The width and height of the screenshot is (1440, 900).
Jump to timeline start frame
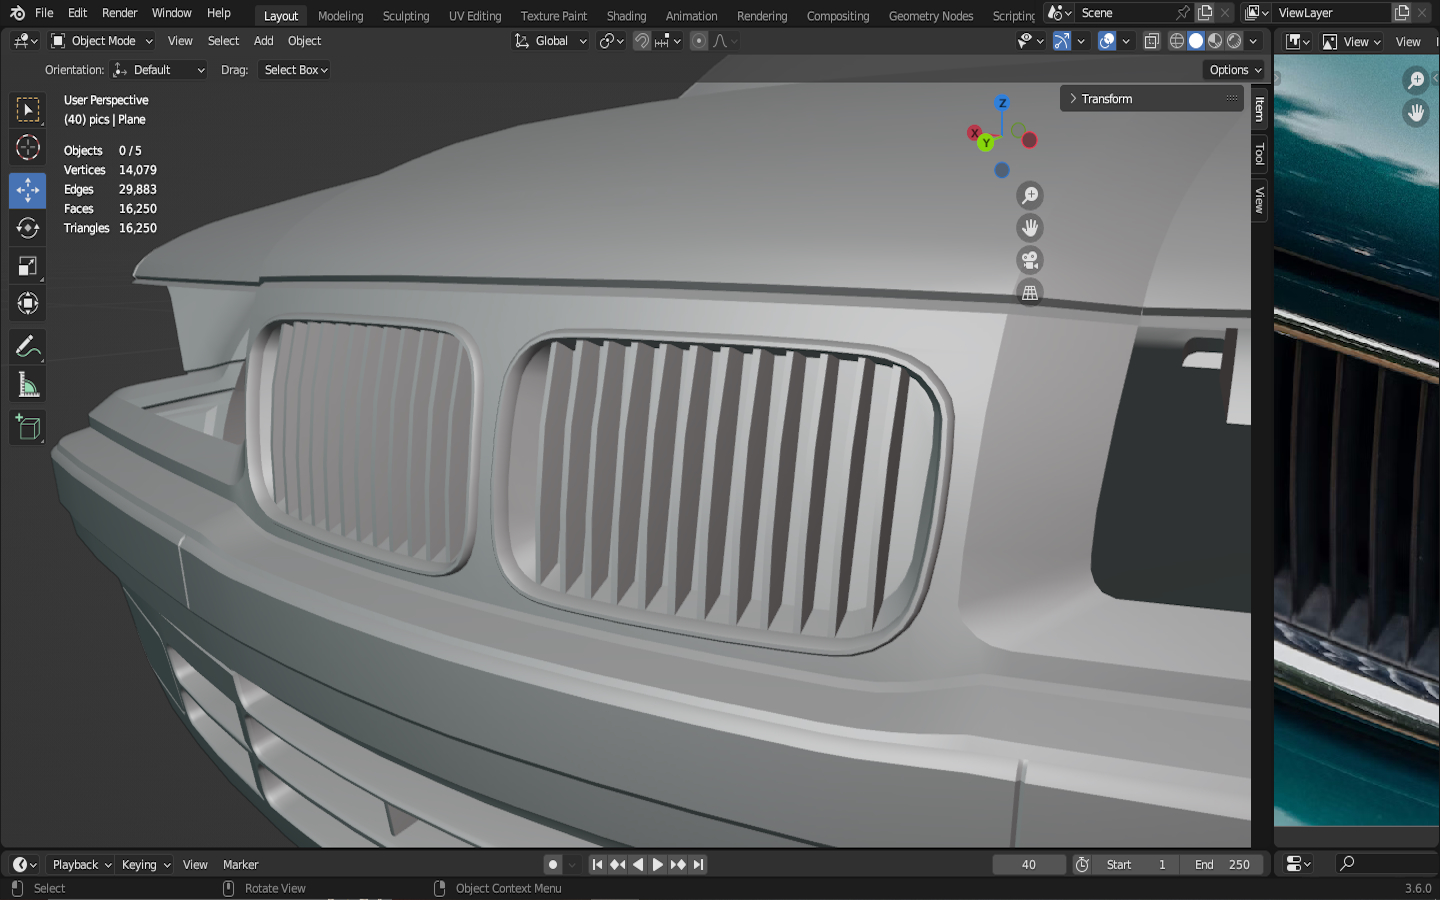[x=597, y=865]
